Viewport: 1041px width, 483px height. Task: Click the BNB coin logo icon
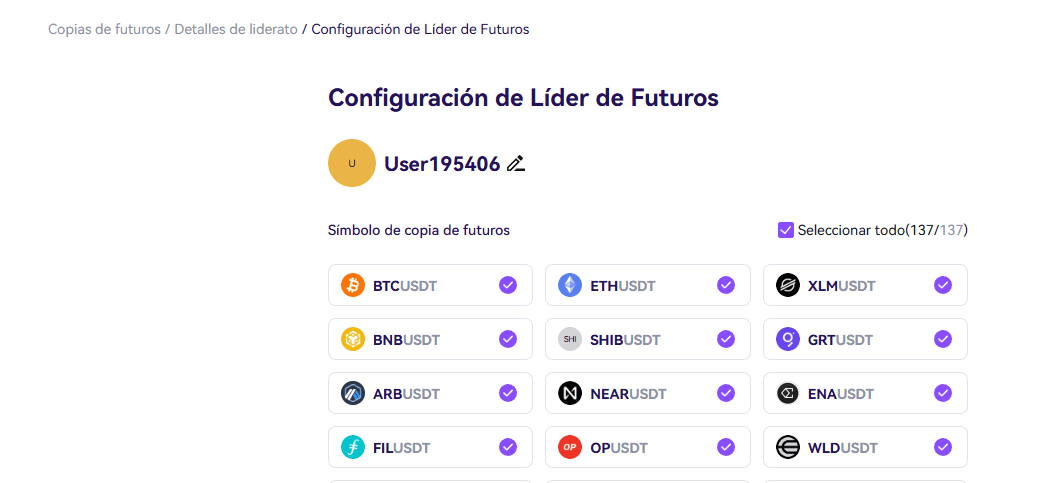(353, 340)
